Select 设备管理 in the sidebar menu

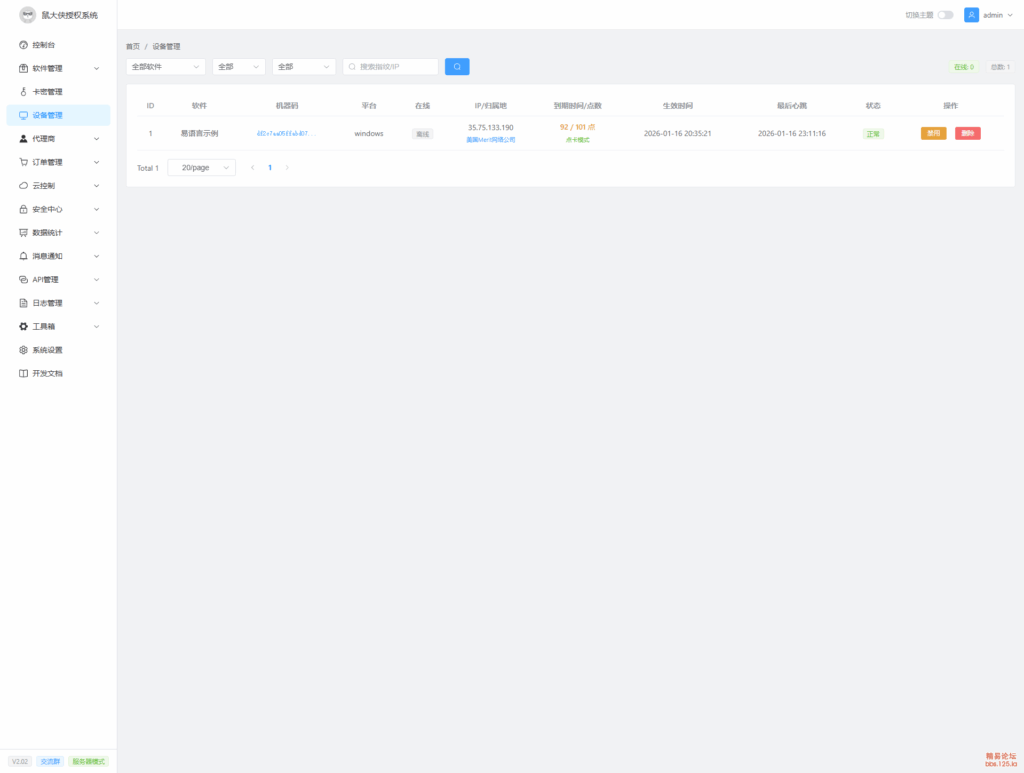[47, 115]
